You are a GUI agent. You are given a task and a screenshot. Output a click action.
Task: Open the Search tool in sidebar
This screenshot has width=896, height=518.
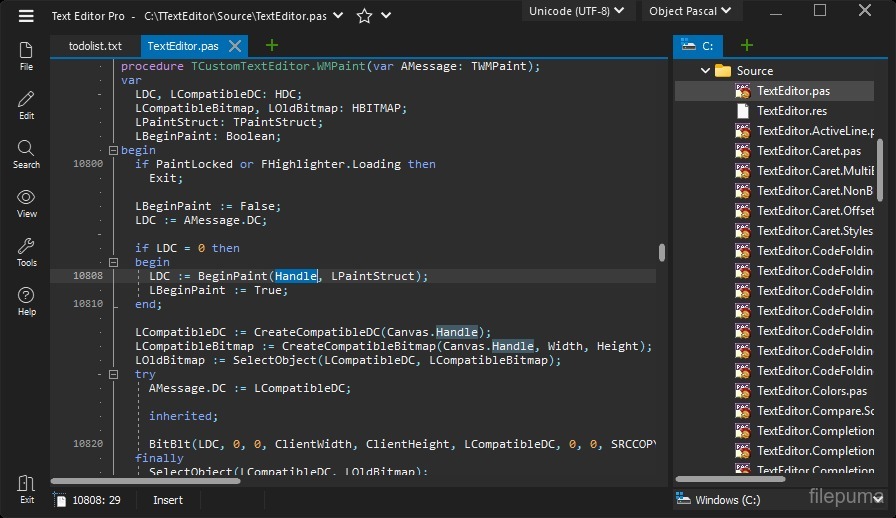tap(26, 153)
